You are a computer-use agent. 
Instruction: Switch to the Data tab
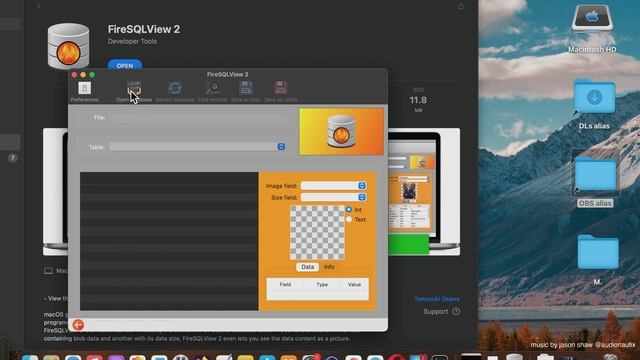pos(307,267)
